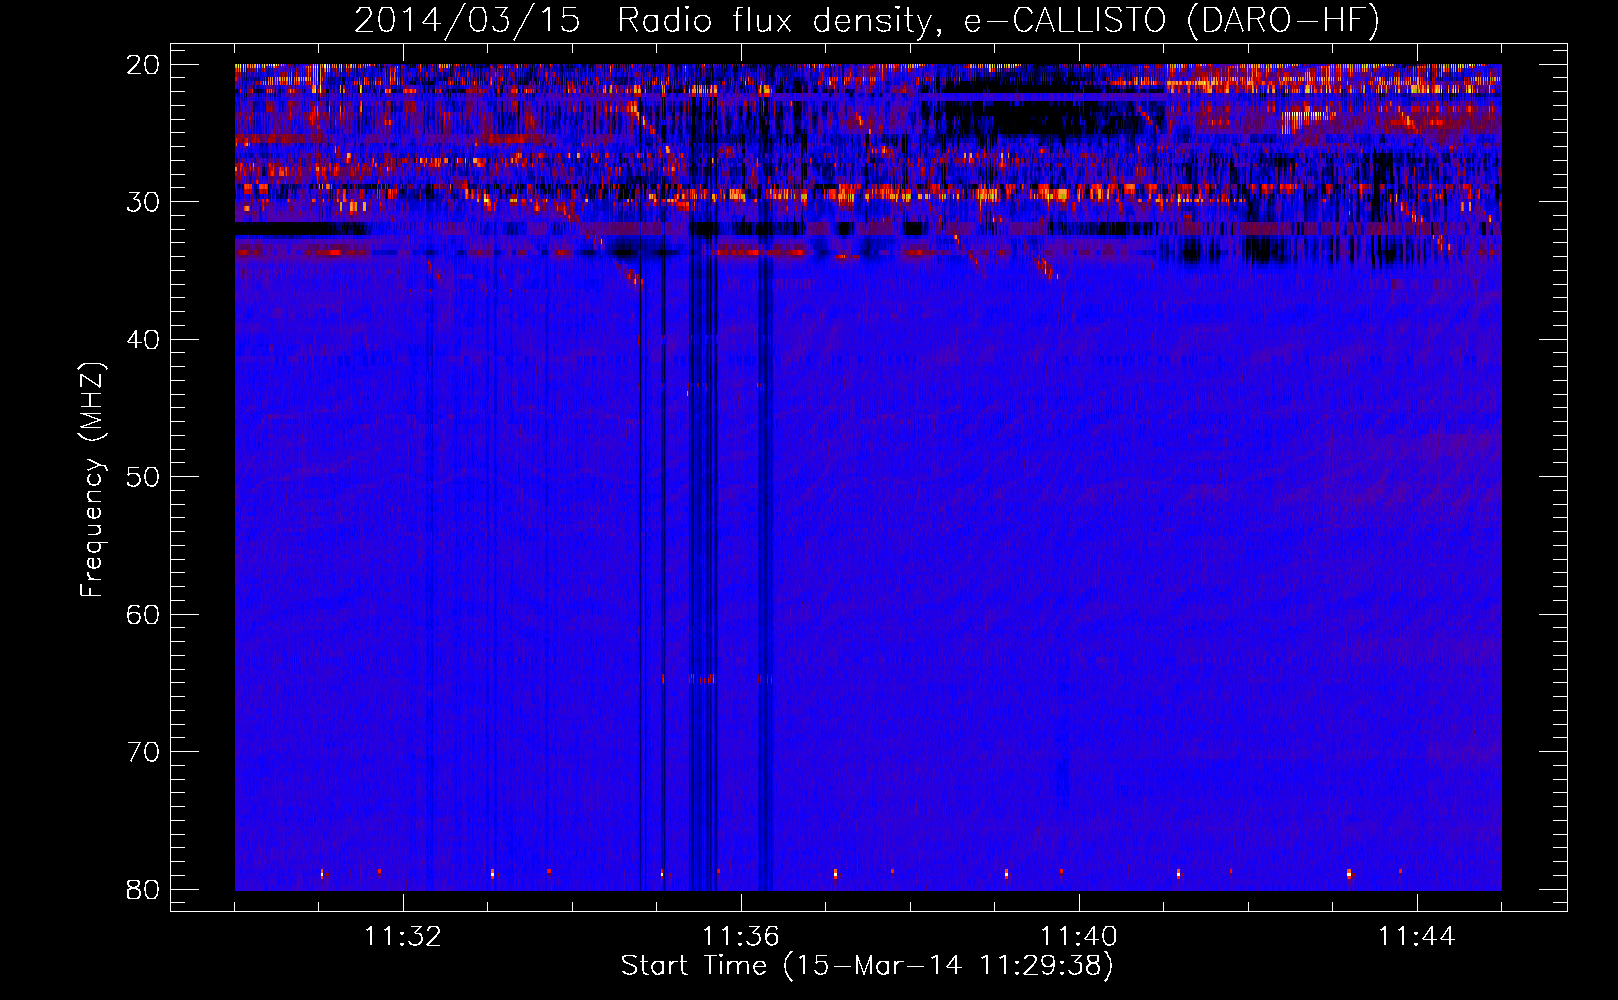
Task: Click the 20 MHz frequency axis label
Action: (143, 65)
